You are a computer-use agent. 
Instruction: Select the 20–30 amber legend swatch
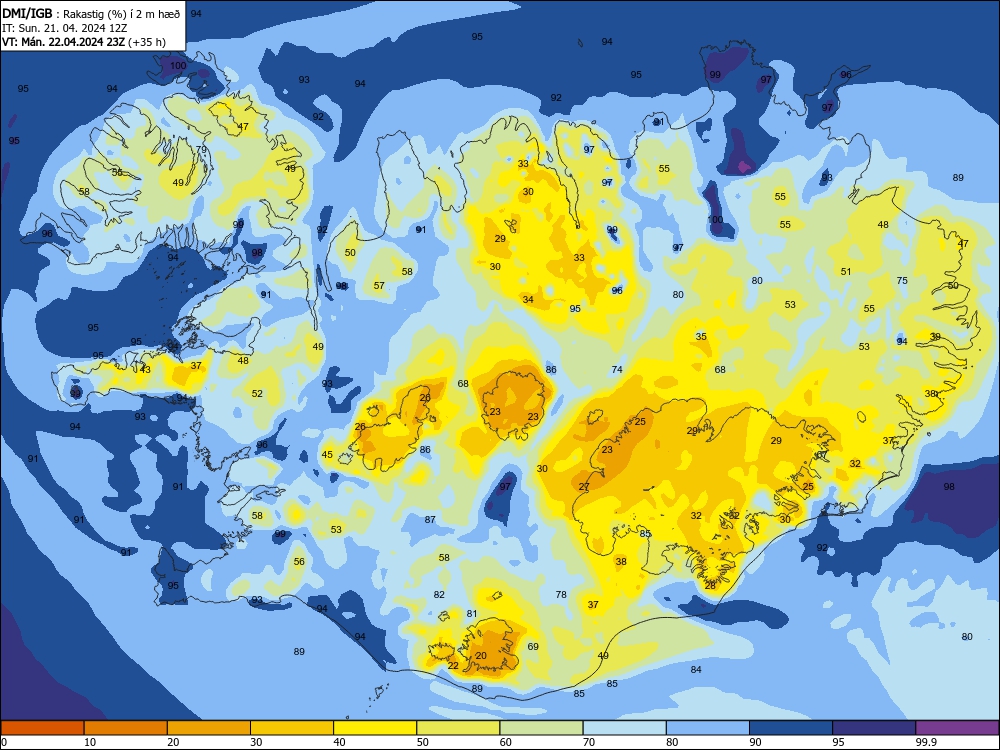[x=209, y=728]
